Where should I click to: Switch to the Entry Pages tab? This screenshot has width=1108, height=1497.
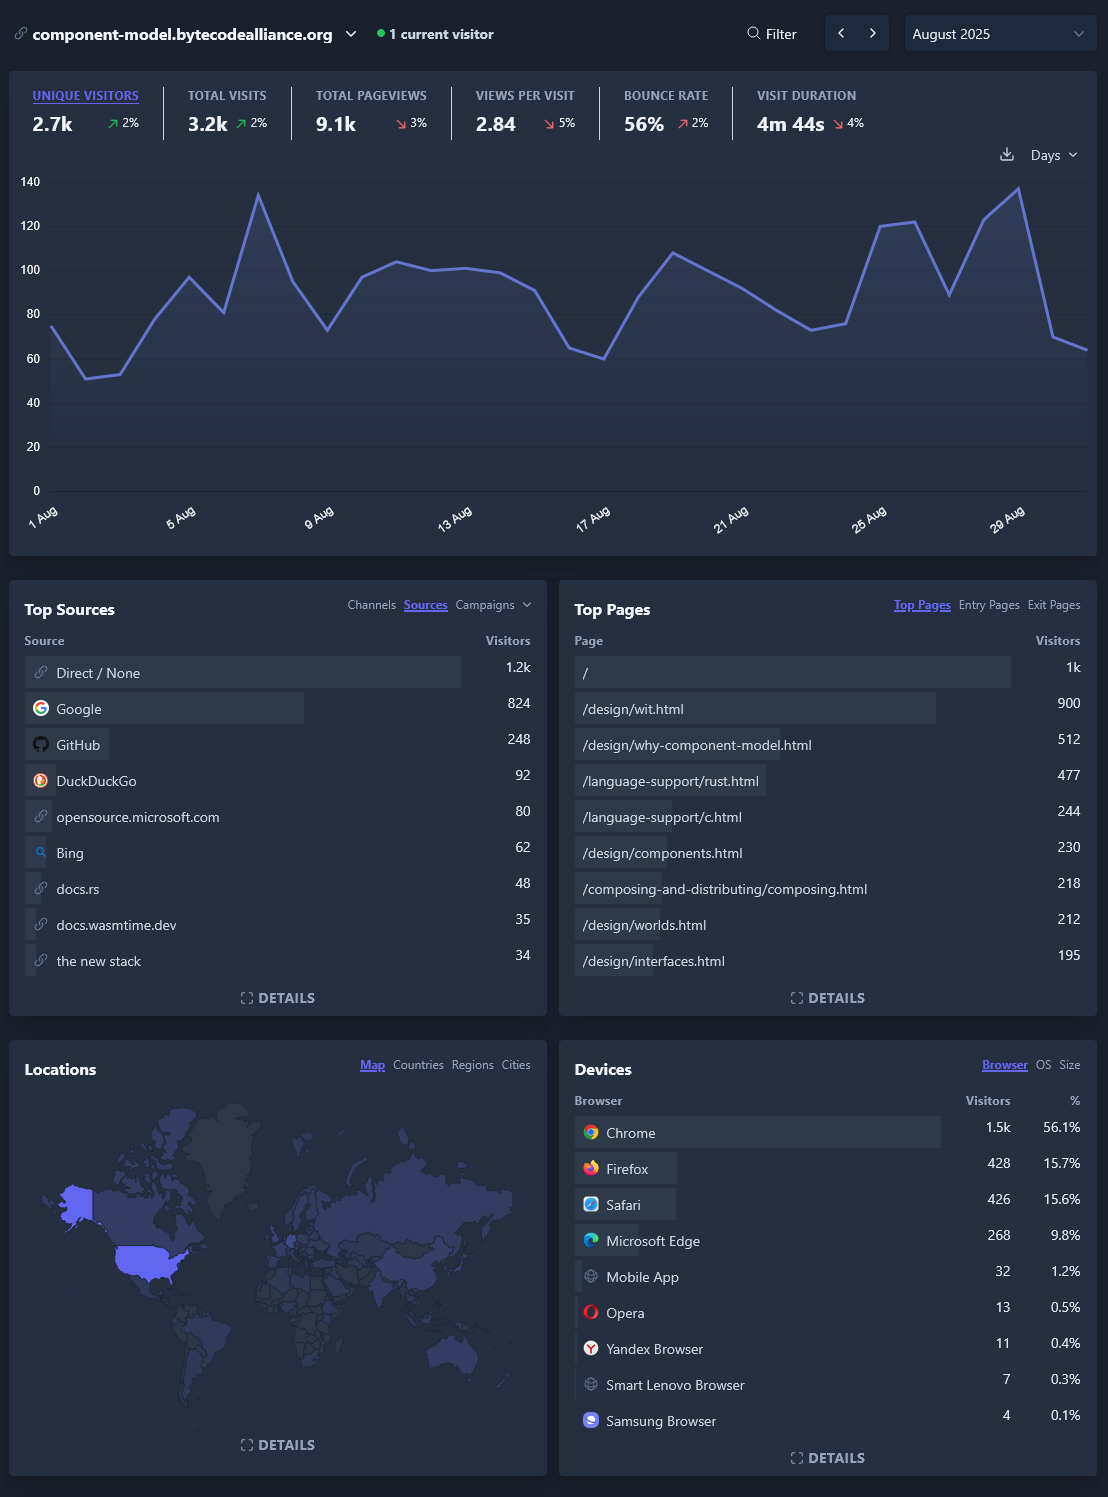(988, 605)
